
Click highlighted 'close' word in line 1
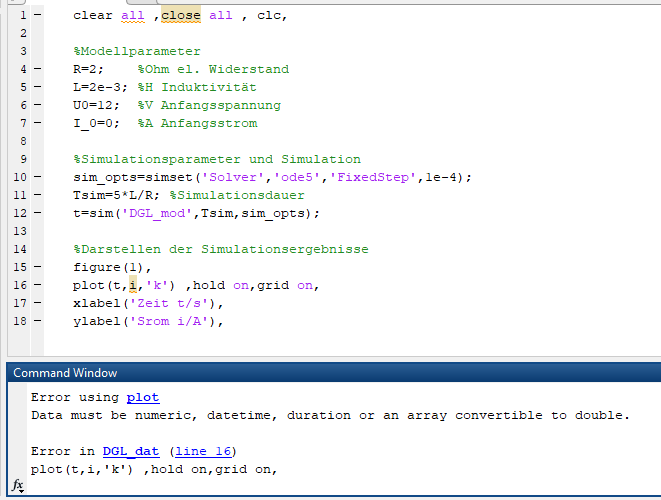coord(181,16)
